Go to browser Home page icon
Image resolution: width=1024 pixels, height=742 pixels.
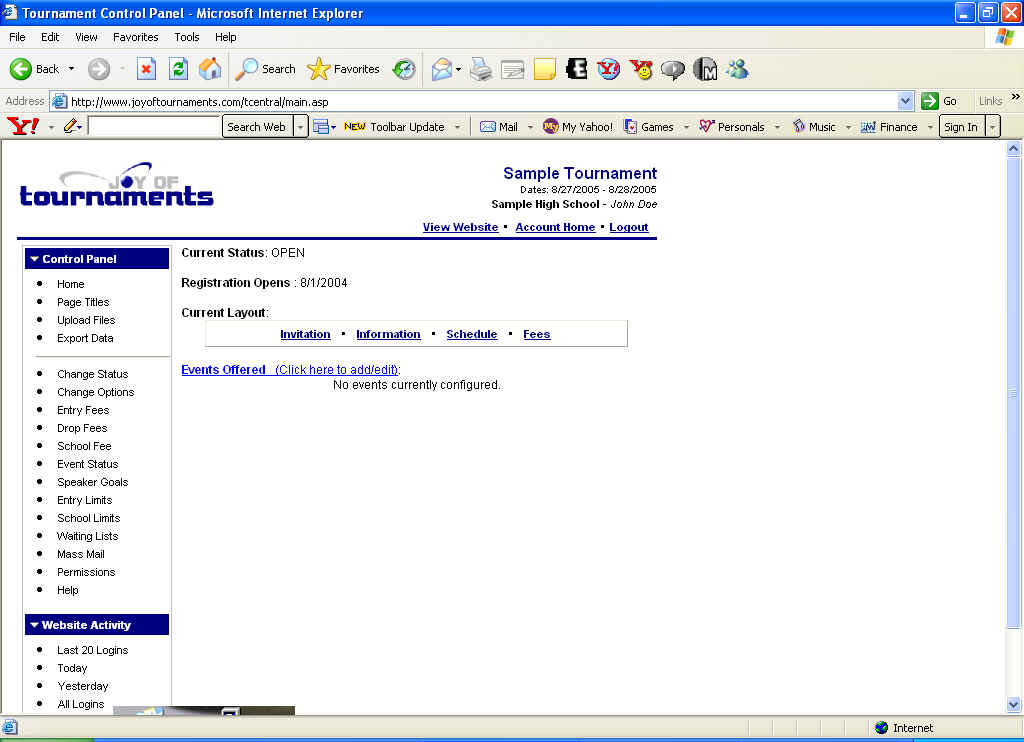tap(210, 69)
